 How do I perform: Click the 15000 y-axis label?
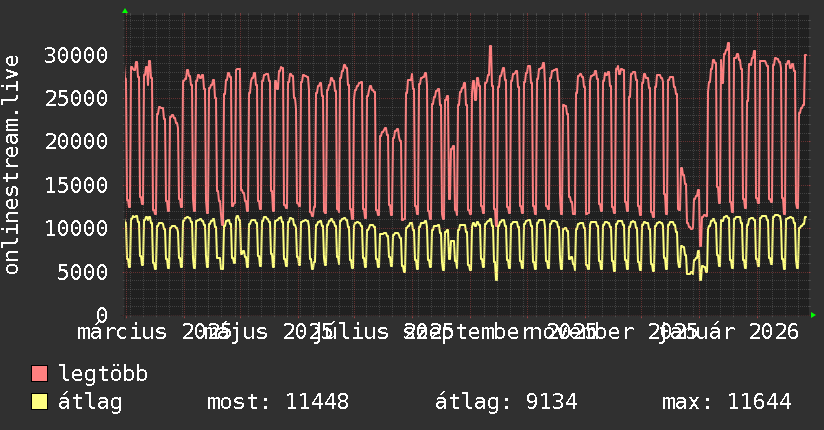pyautogui.click(x=76, y=185)
